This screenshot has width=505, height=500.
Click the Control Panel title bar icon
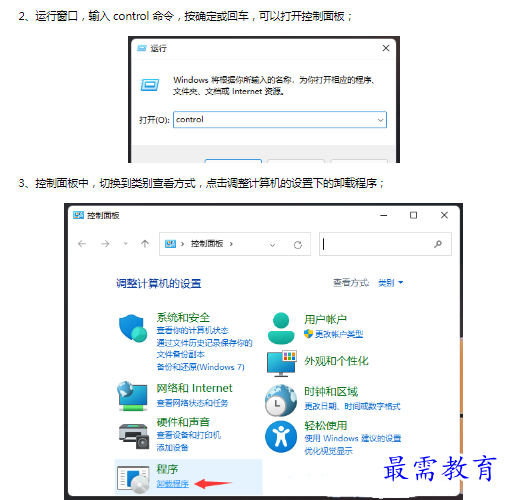(x=78, y=215)
